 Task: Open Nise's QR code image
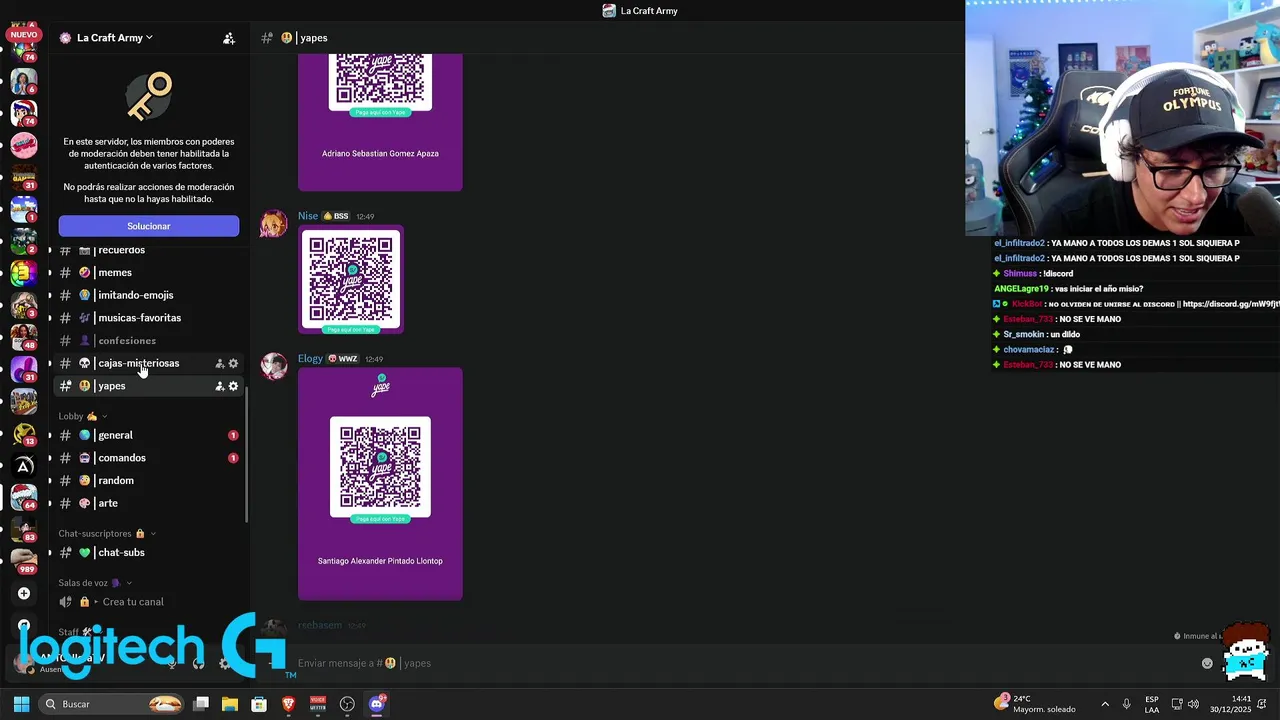coord(351,280)
